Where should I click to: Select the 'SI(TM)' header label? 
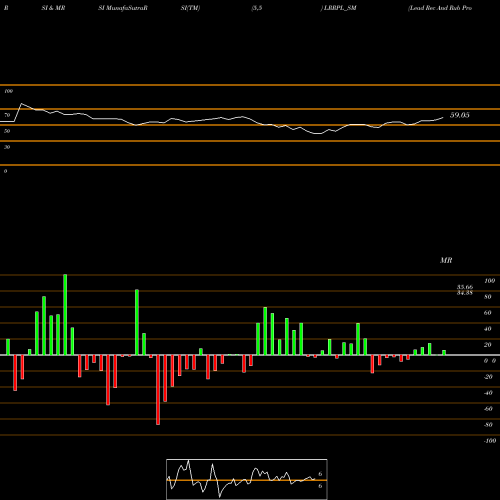(x=190, y=8)
